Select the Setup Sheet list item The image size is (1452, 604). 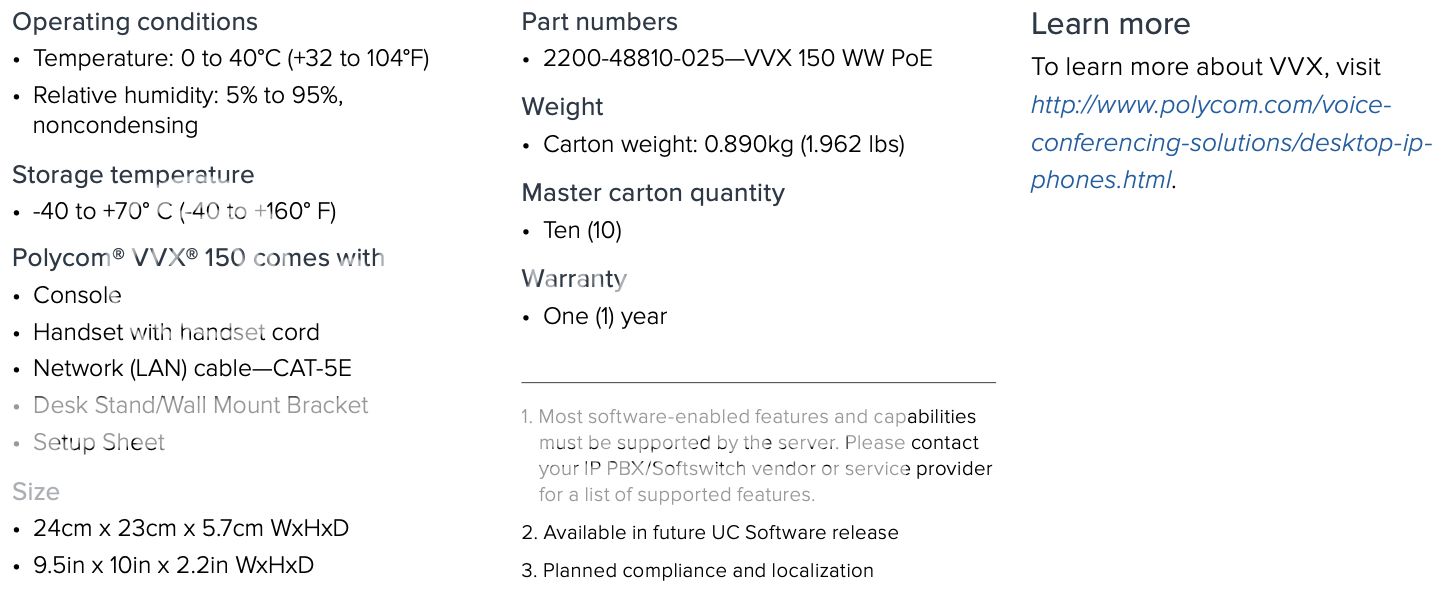(x=99, y=442)
